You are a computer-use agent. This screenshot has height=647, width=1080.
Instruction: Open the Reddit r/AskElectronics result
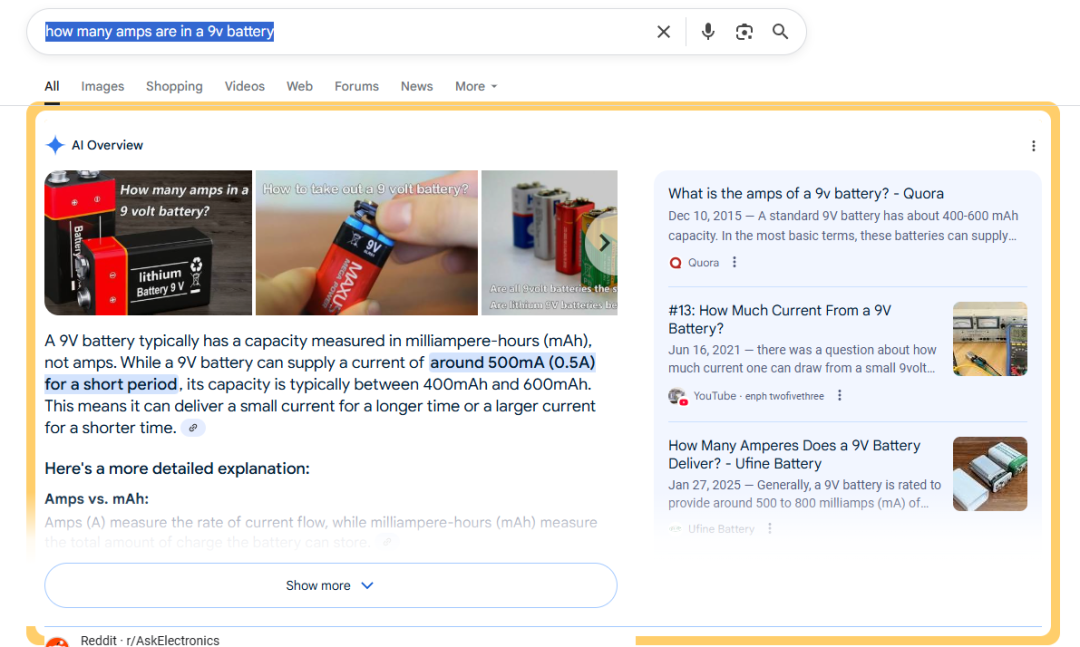(x=150, y=641)
